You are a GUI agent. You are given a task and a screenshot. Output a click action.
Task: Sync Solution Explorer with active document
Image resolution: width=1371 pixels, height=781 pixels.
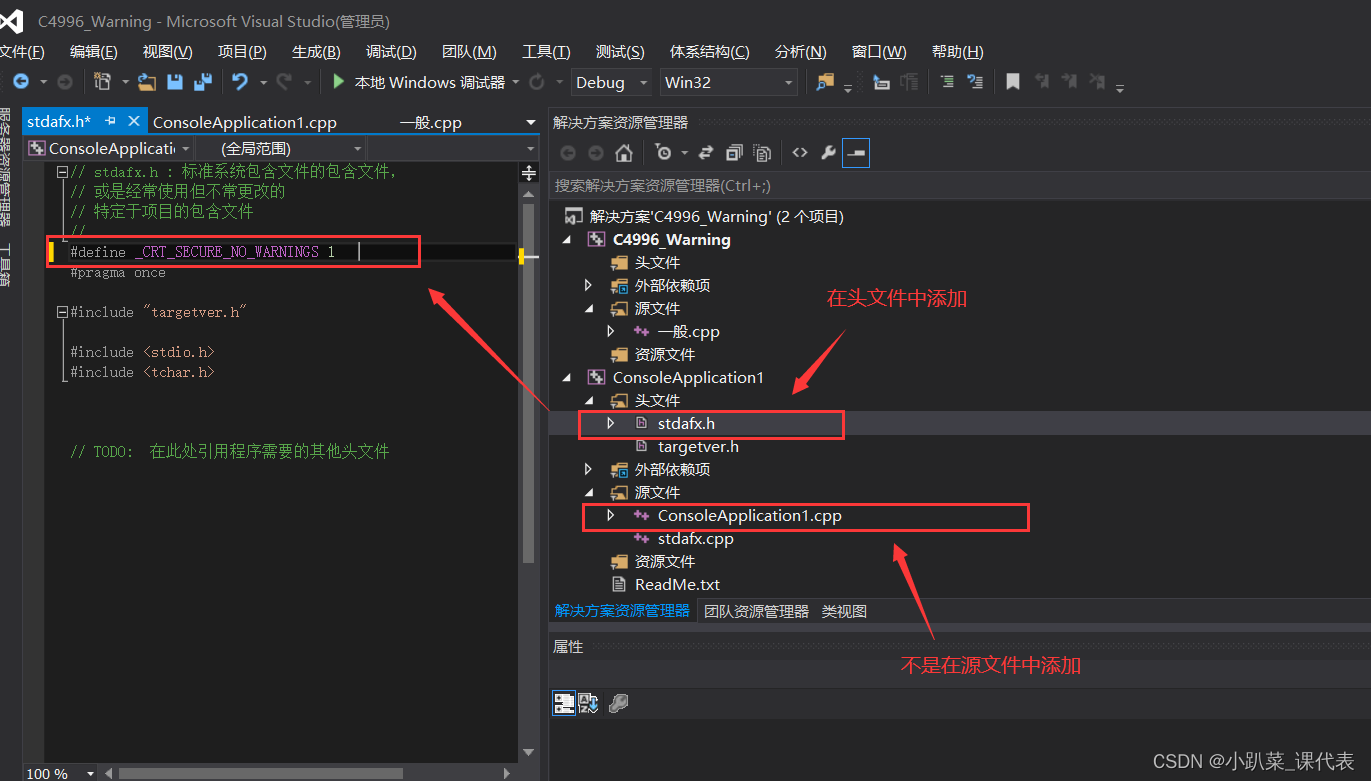click(x=707, y=152)
